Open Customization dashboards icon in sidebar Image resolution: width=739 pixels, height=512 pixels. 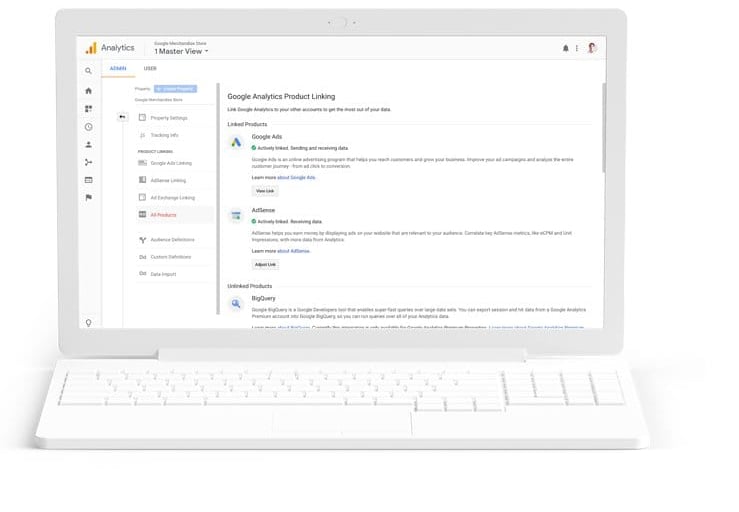tap(88, 109)
